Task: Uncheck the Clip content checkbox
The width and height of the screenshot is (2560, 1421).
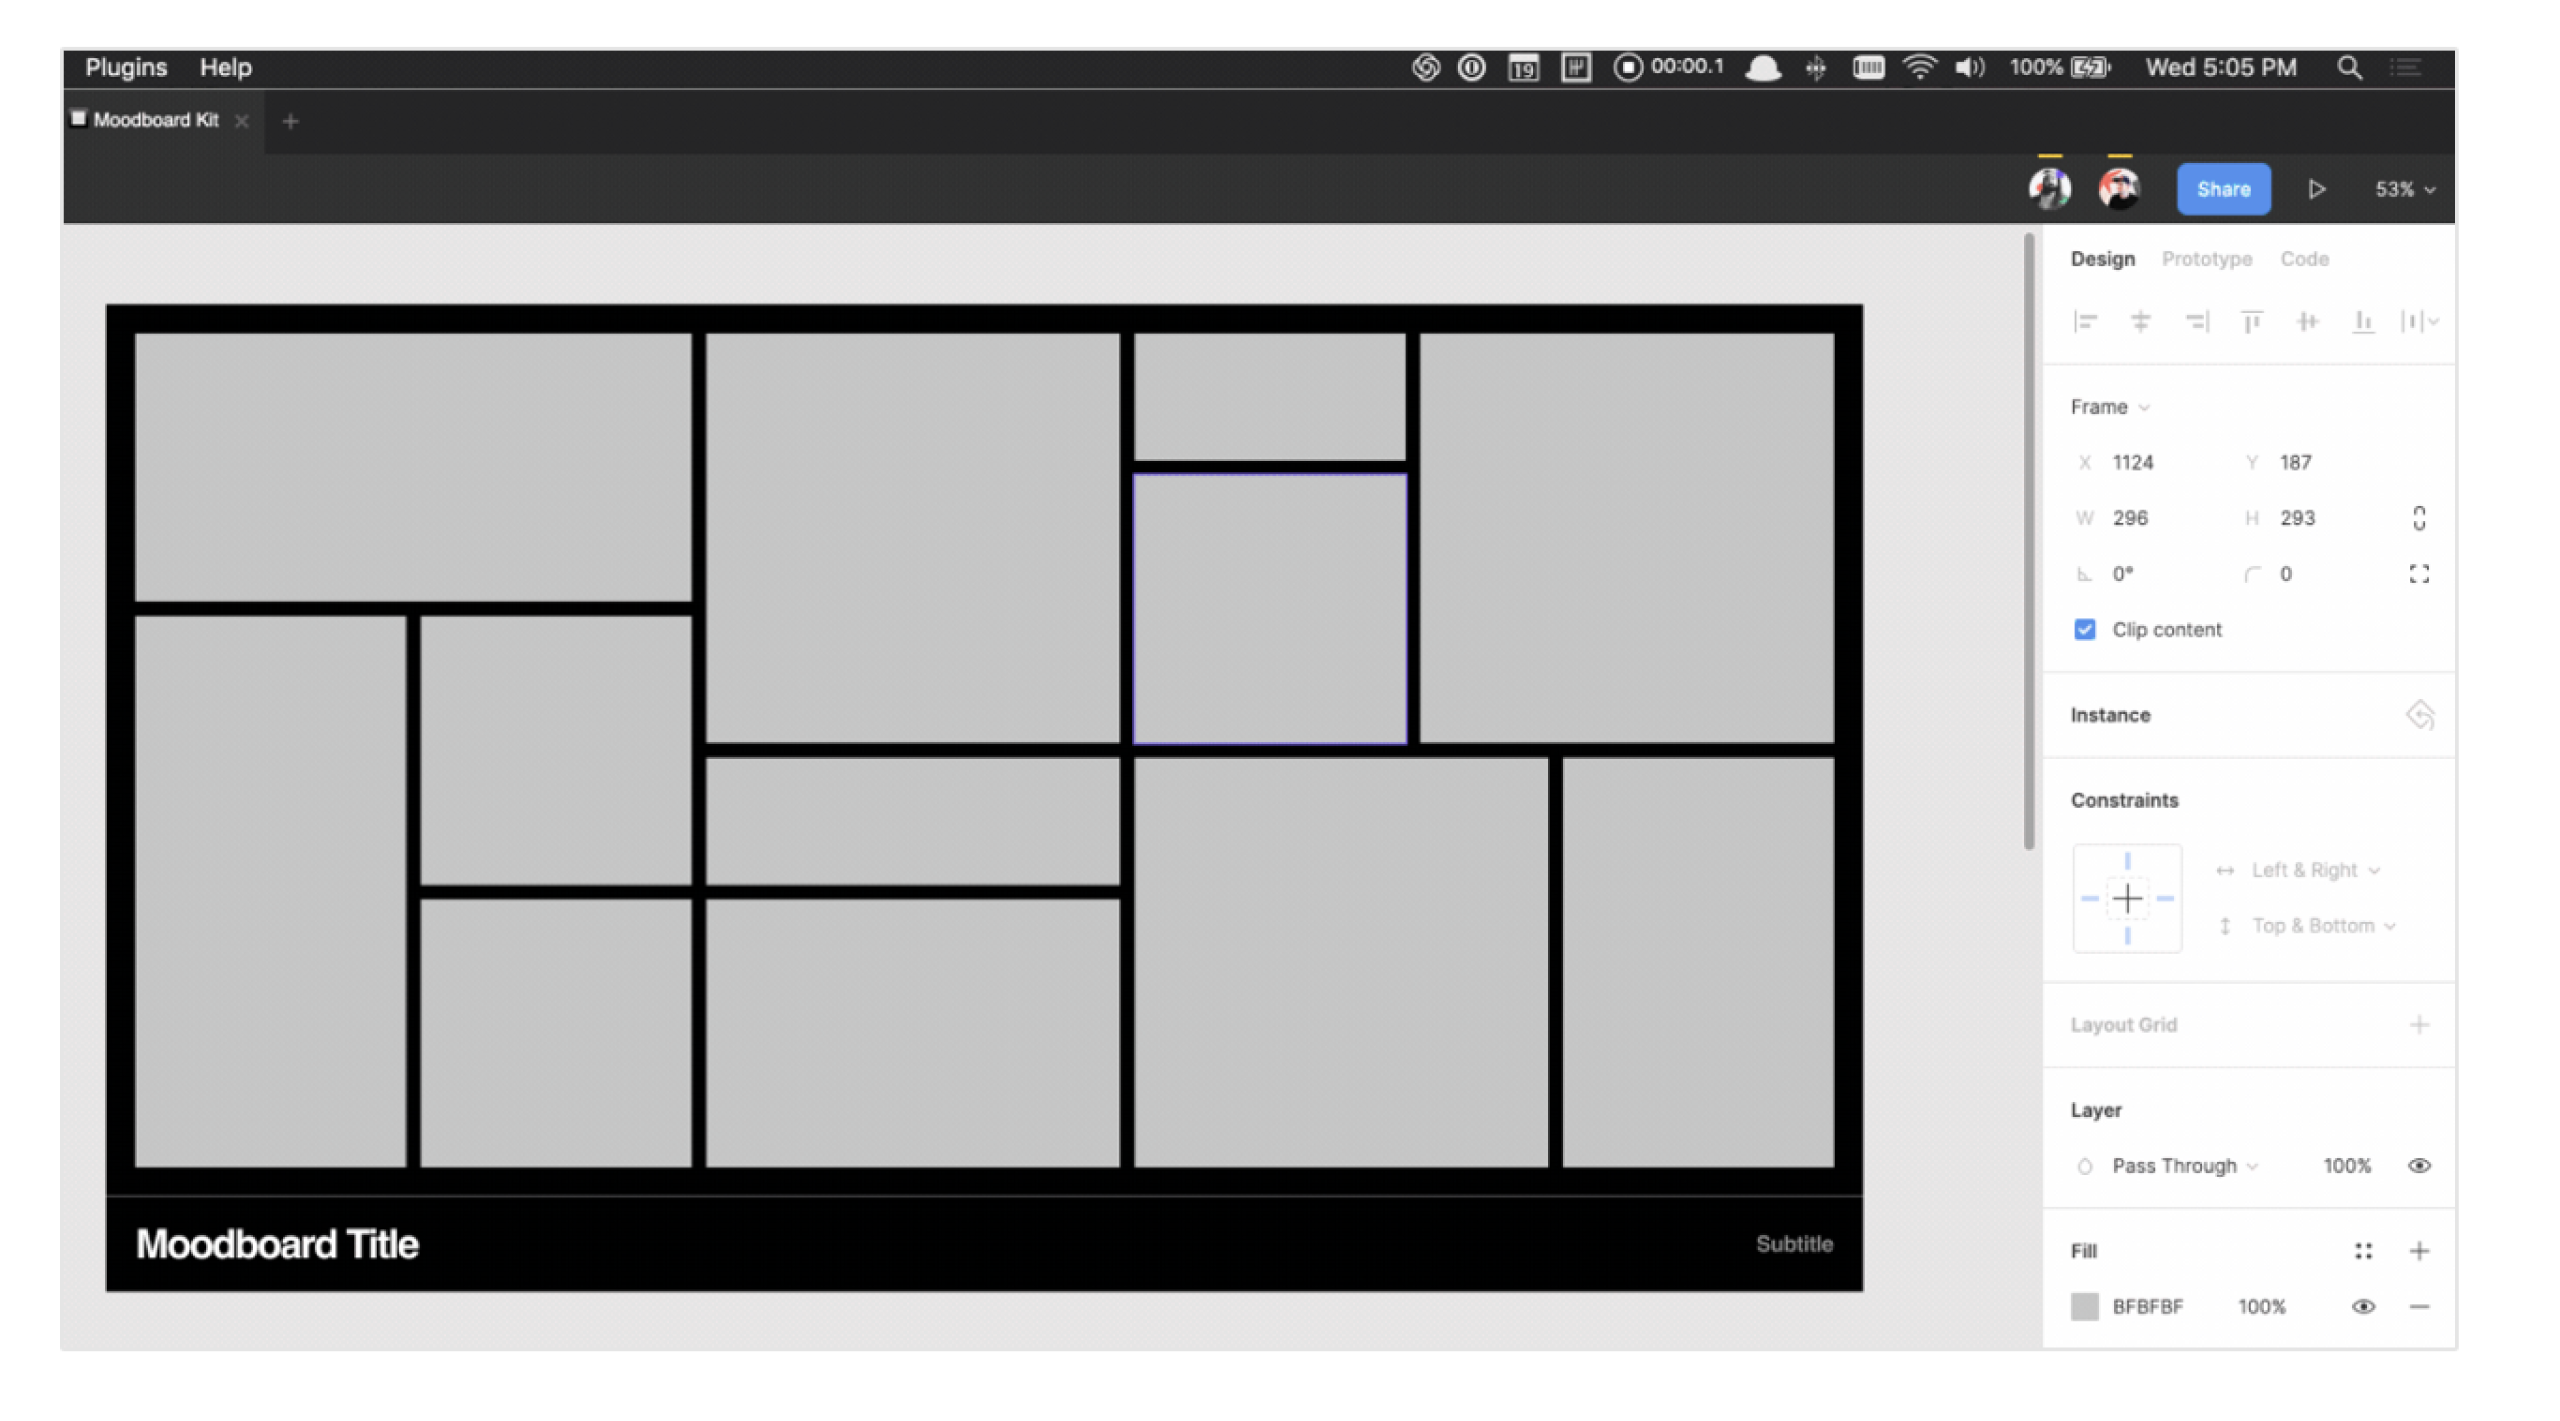Action: click(2084, 629)
